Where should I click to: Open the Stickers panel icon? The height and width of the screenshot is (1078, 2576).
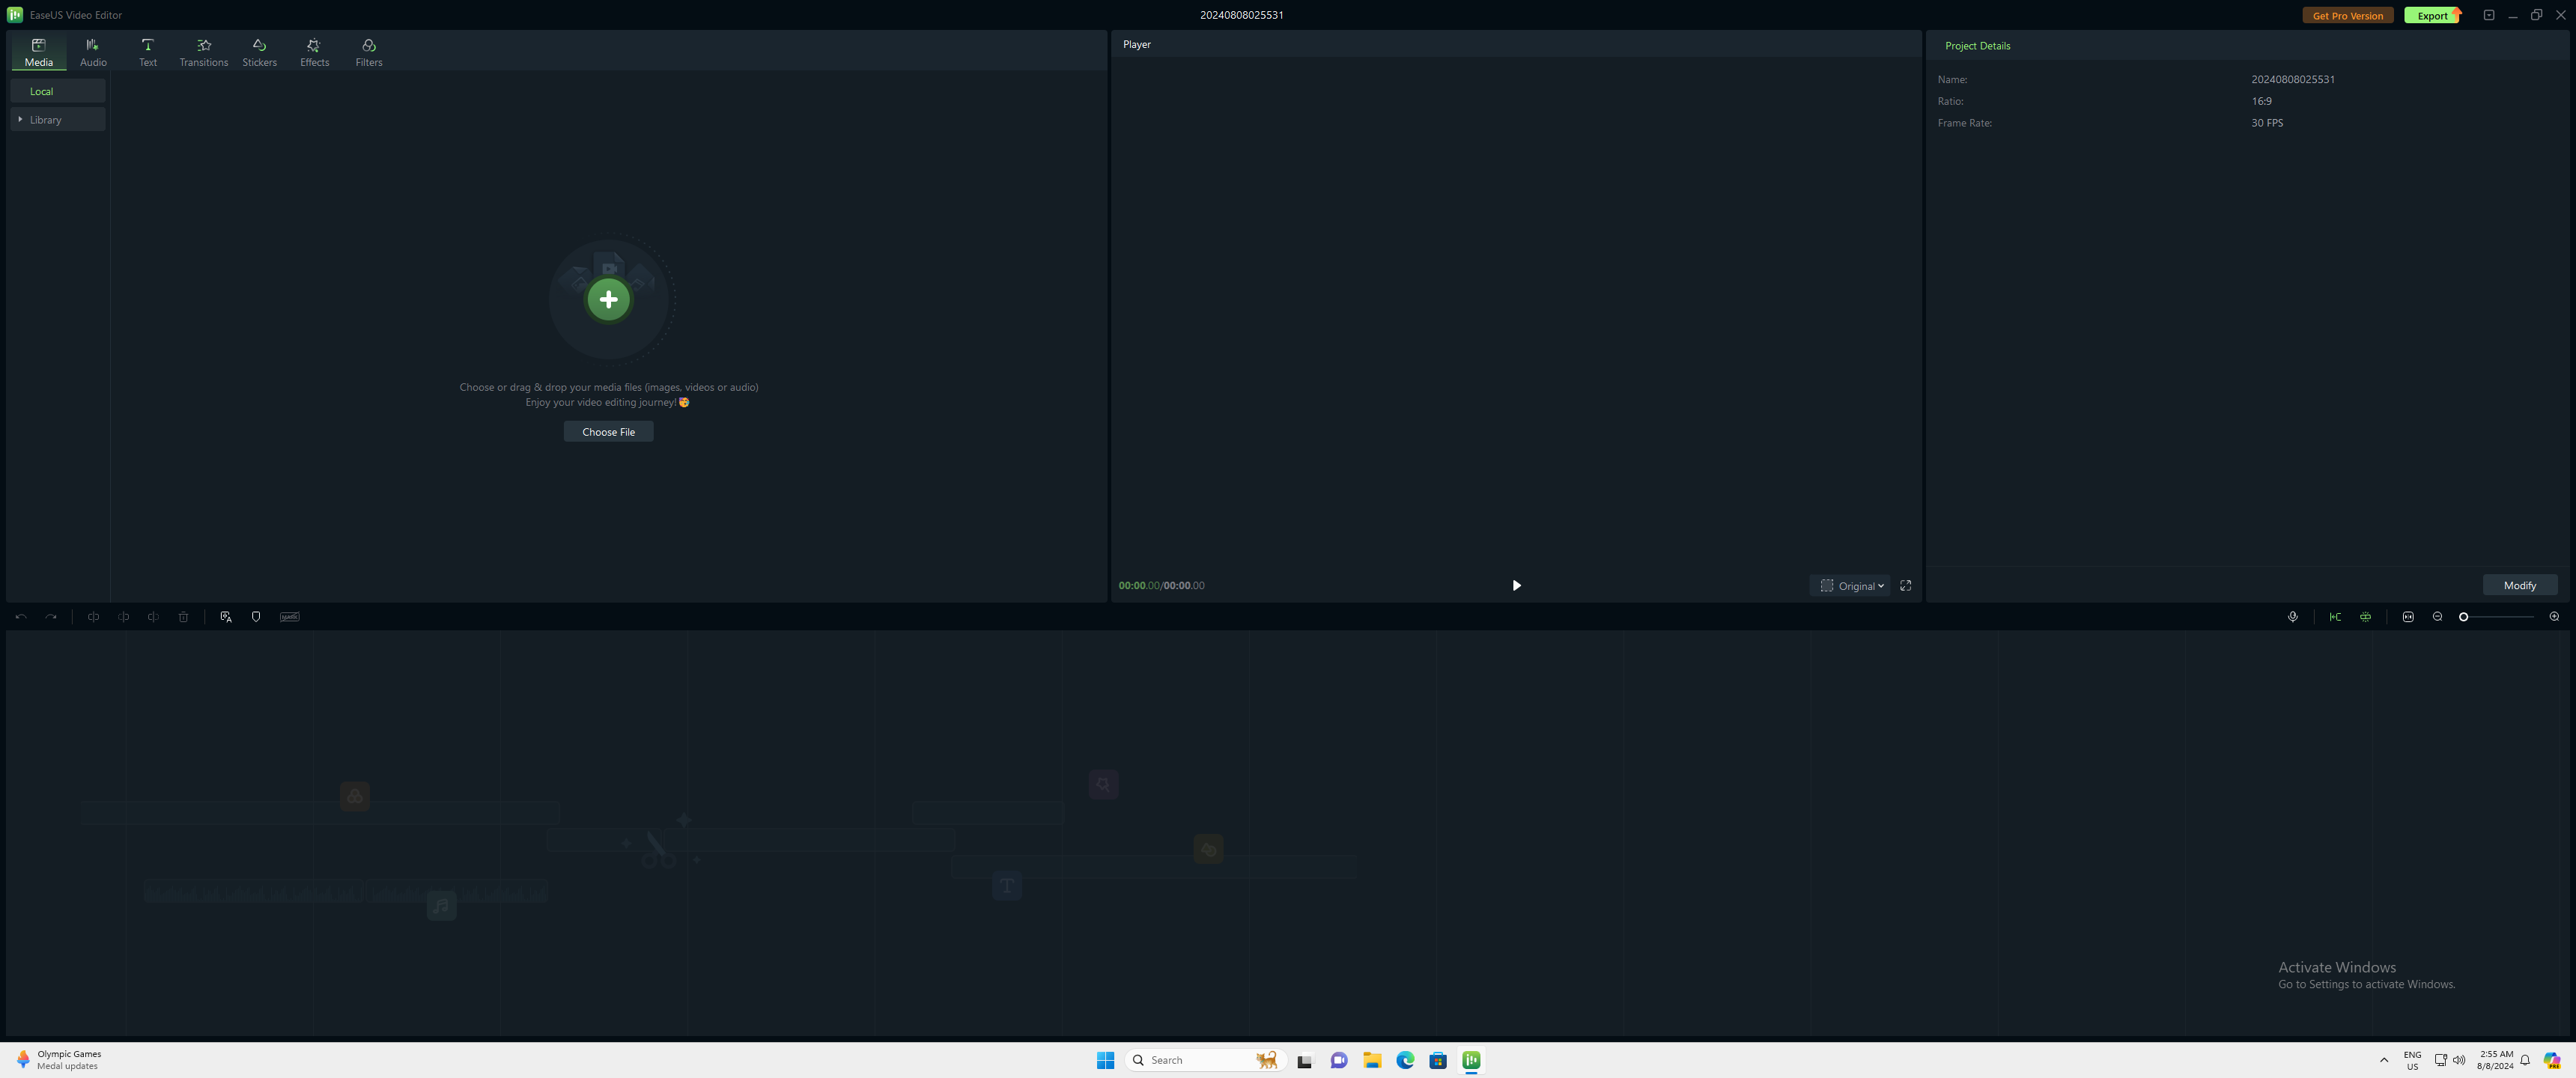point(259,46)
